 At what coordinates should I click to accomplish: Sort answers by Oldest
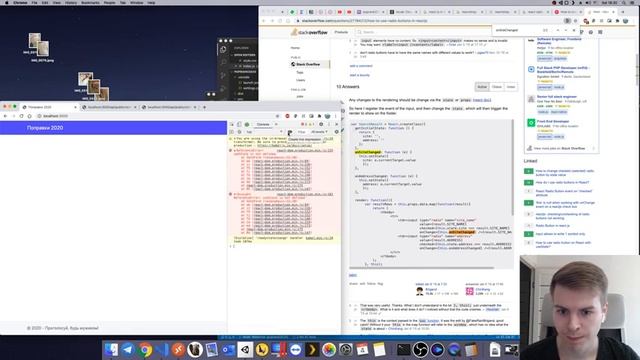pyautogui.click(x=496, y=87)
